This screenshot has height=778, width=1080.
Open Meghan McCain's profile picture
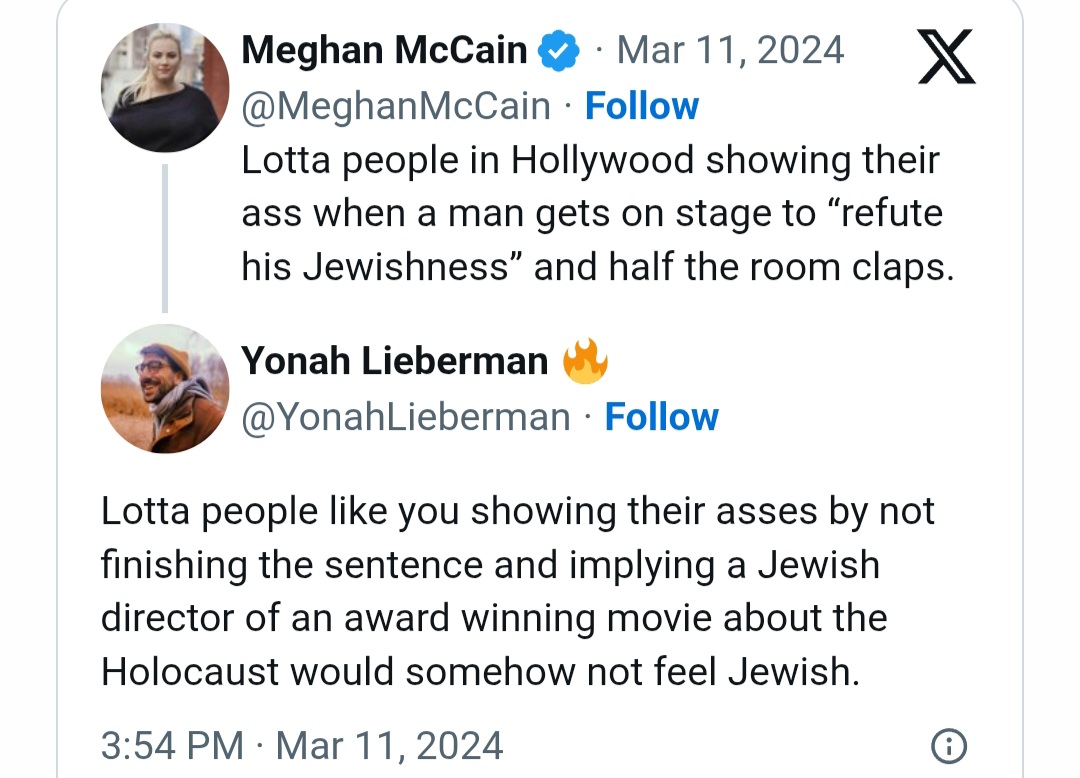coord(165,87)
